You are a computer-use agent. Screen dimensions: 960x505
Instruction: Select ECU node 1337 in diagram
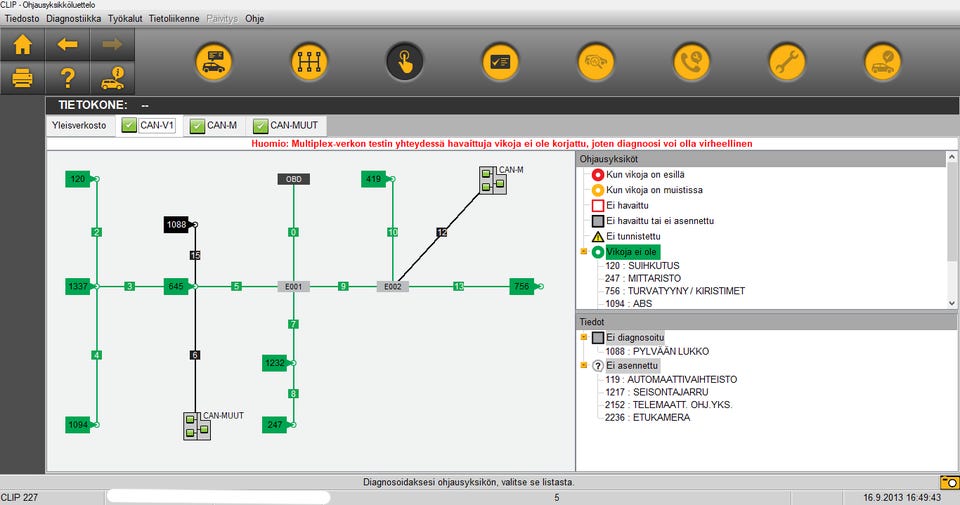(78, 286)
